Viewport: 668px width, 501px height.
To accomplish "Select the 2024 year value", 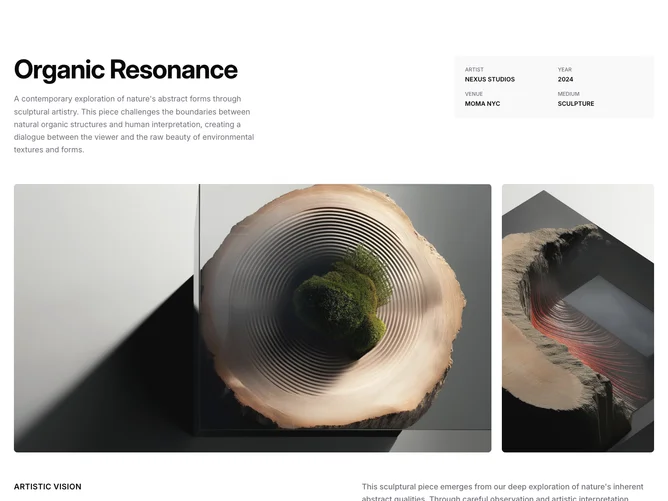I will pyautogui.click(x=565, y=79).
